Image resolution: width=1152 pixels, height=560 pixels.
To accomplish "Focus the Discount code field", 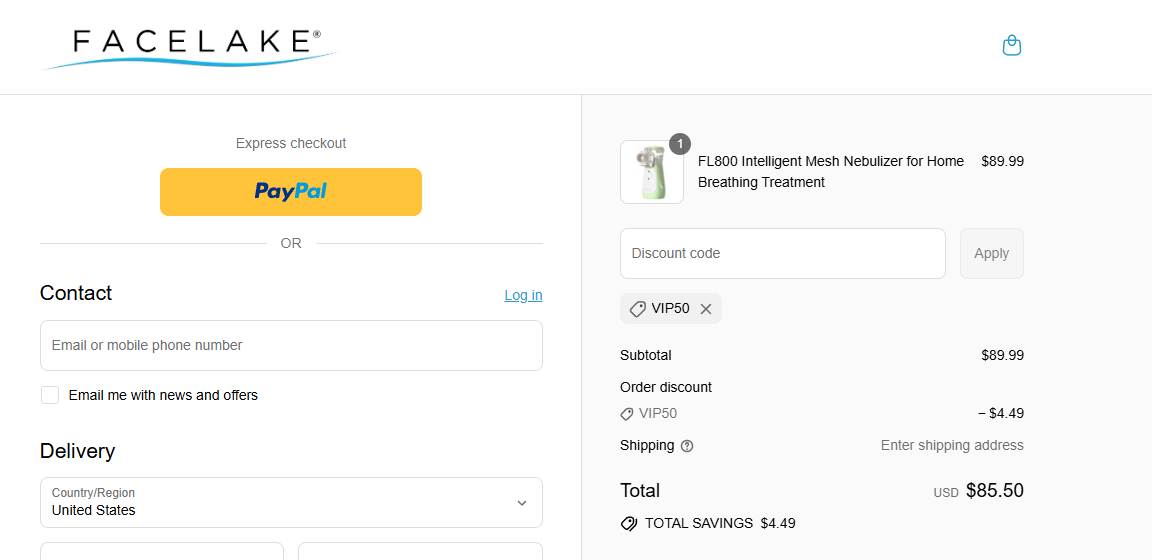I will 782,254.
